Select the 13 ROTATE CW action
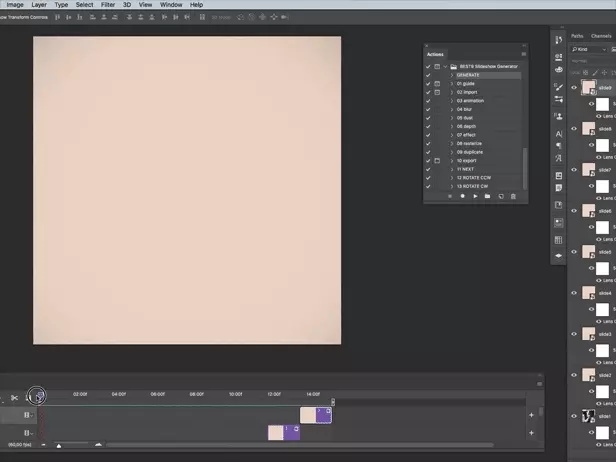The image size is (616, 462). pyautogui.click(x=473, y=186)
